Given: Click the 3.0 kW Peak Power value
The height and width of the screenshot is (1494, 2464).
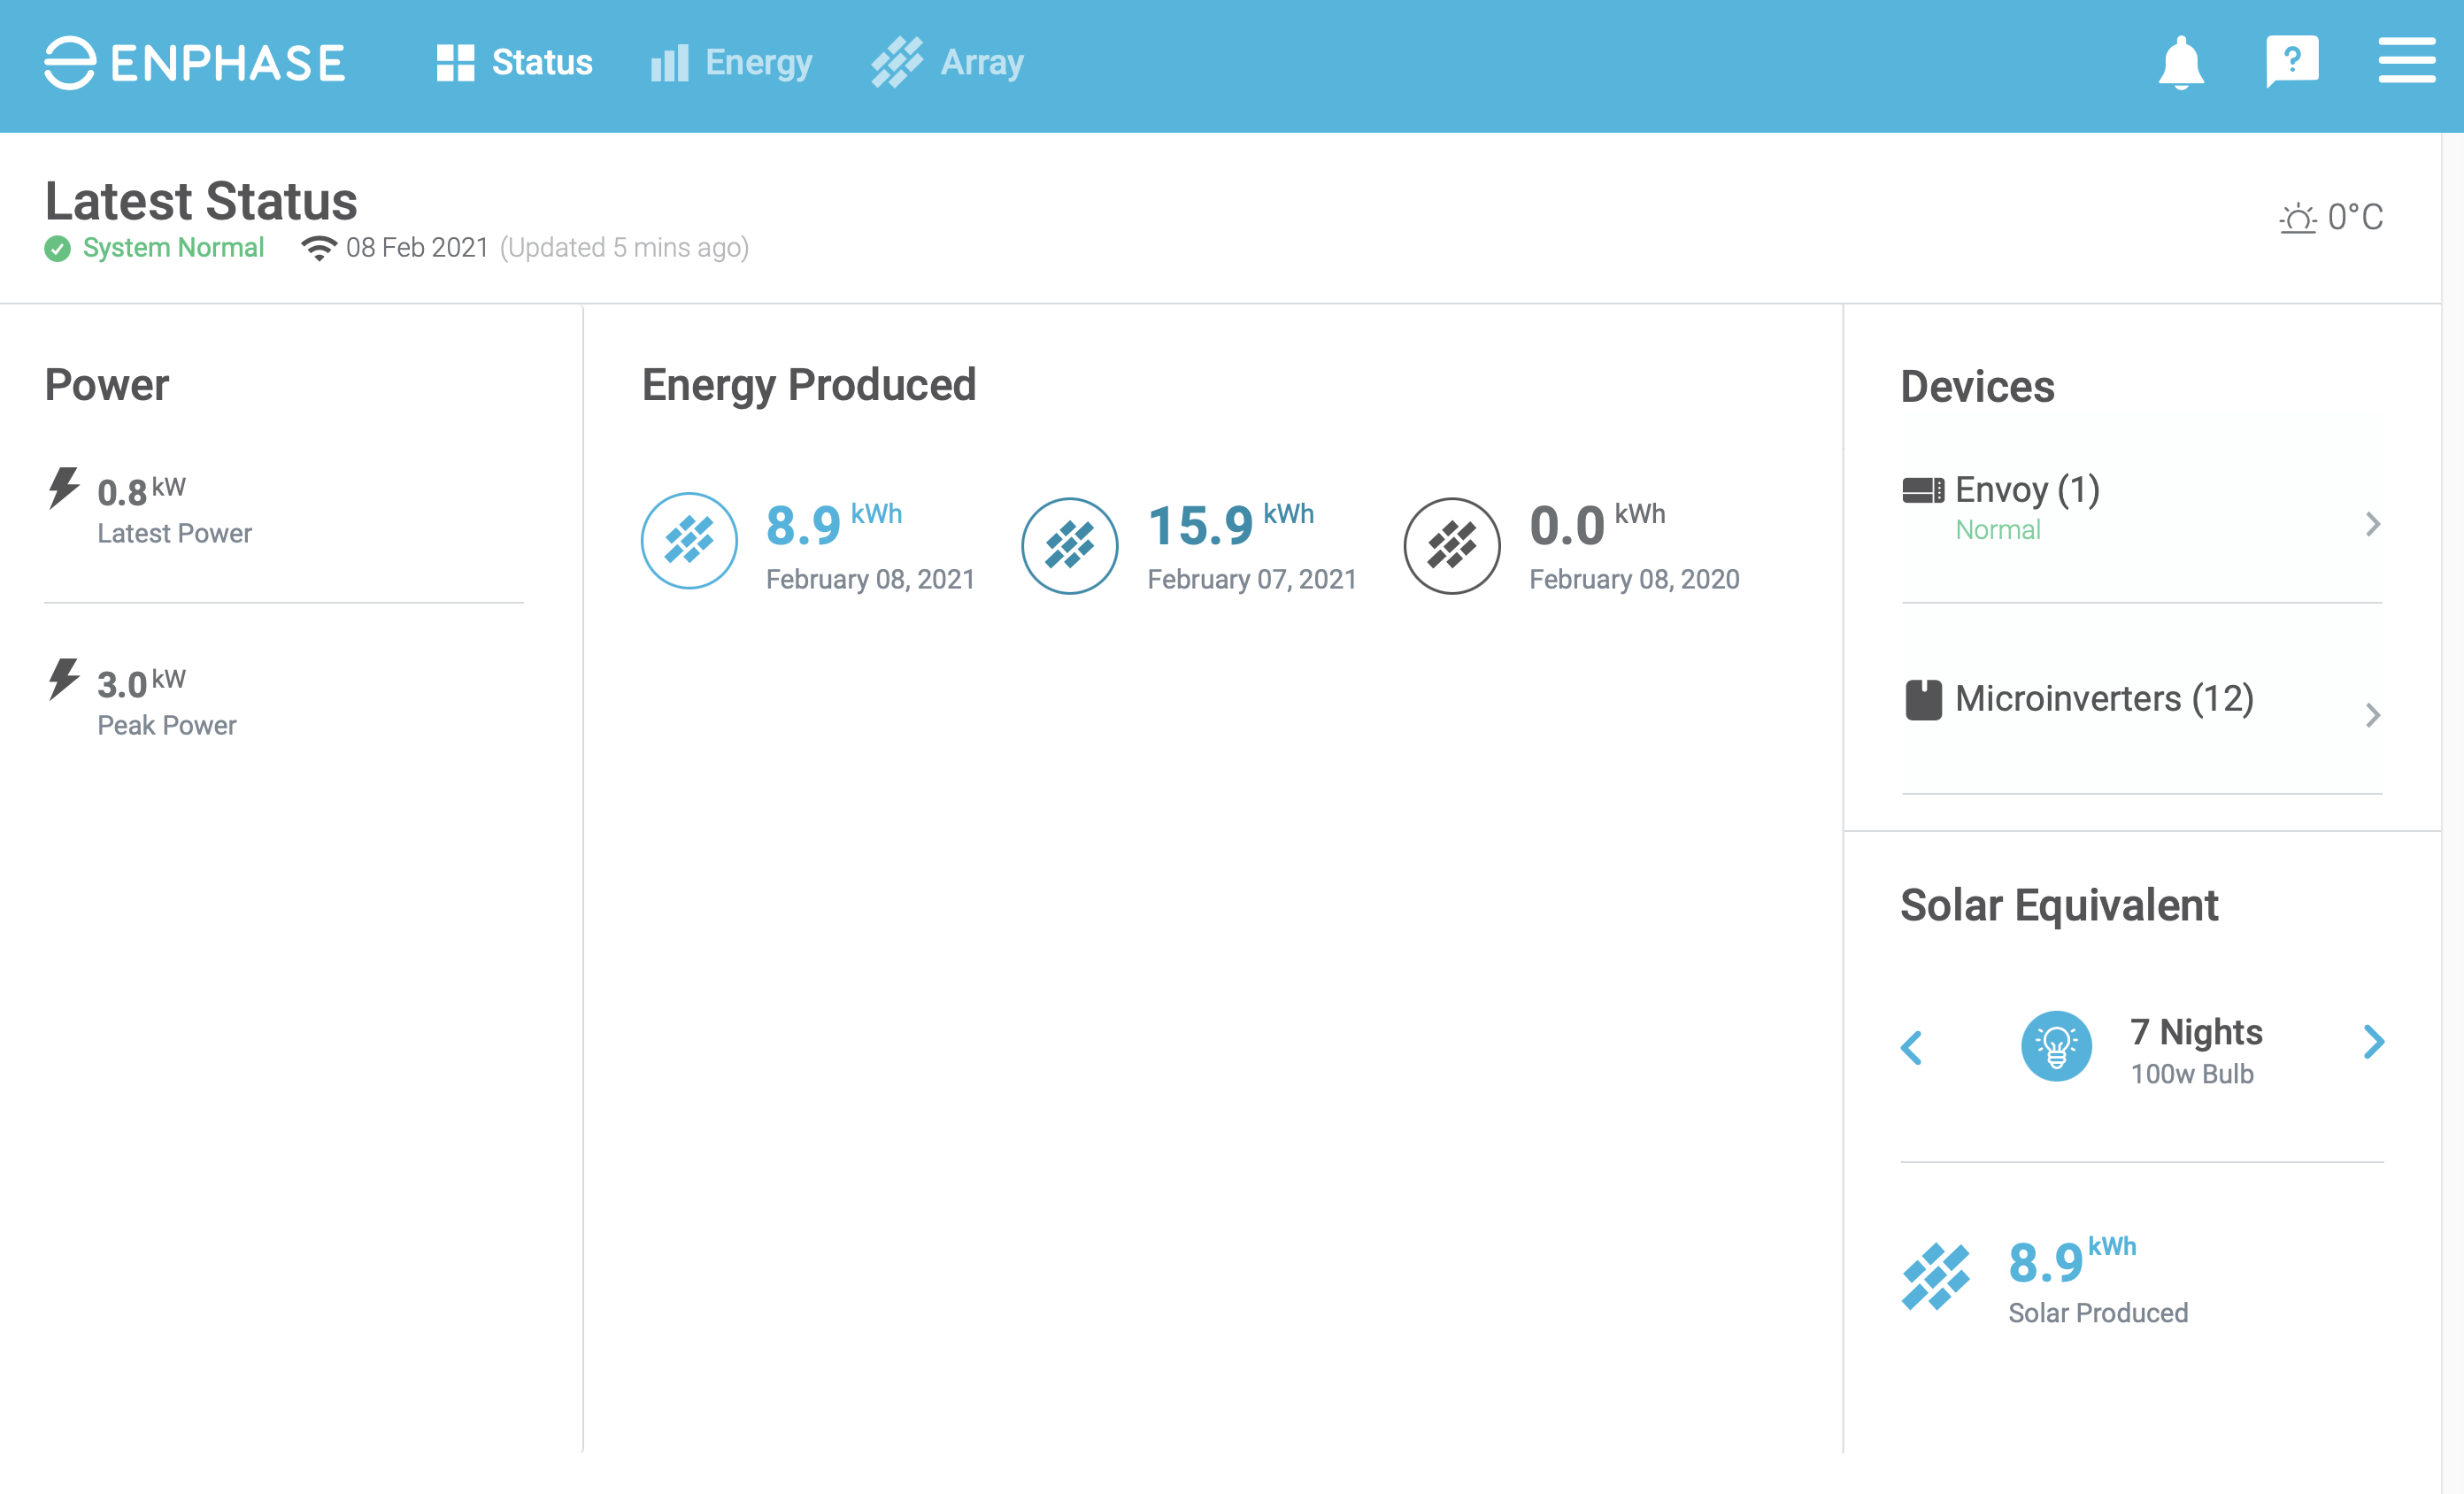Looking at the screenshot, I should coord(141,683).
